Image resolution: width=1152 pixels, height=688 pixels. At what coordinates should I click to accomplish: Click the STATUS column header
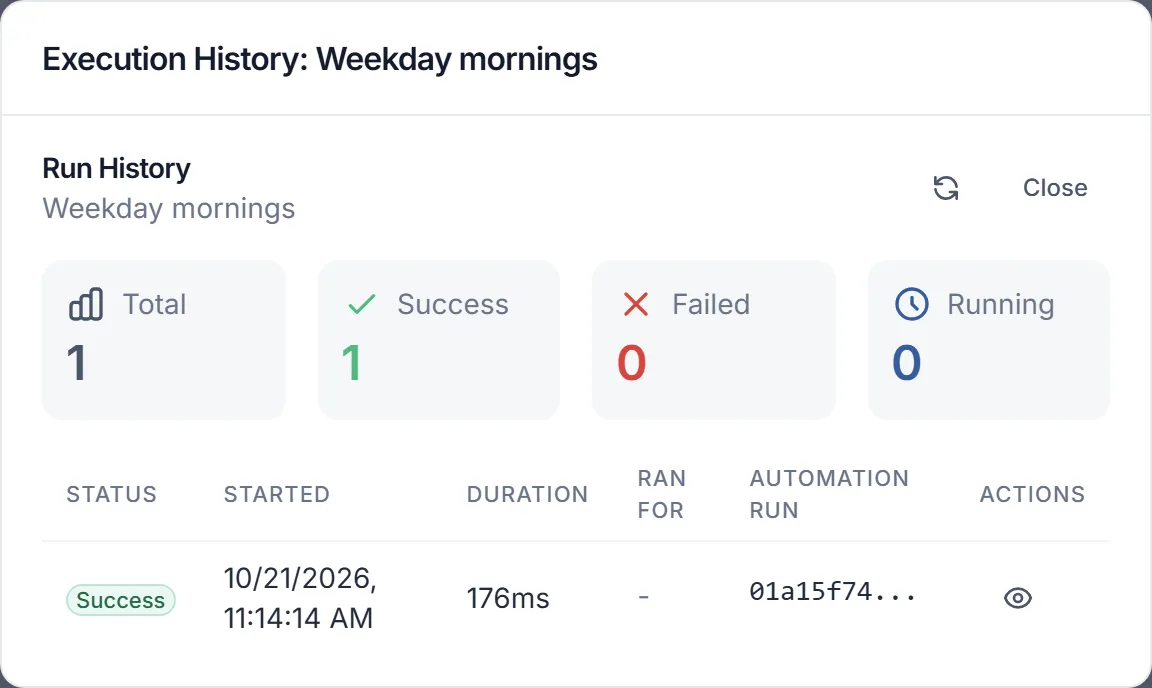pyautogui.click(x=112, y=494)
